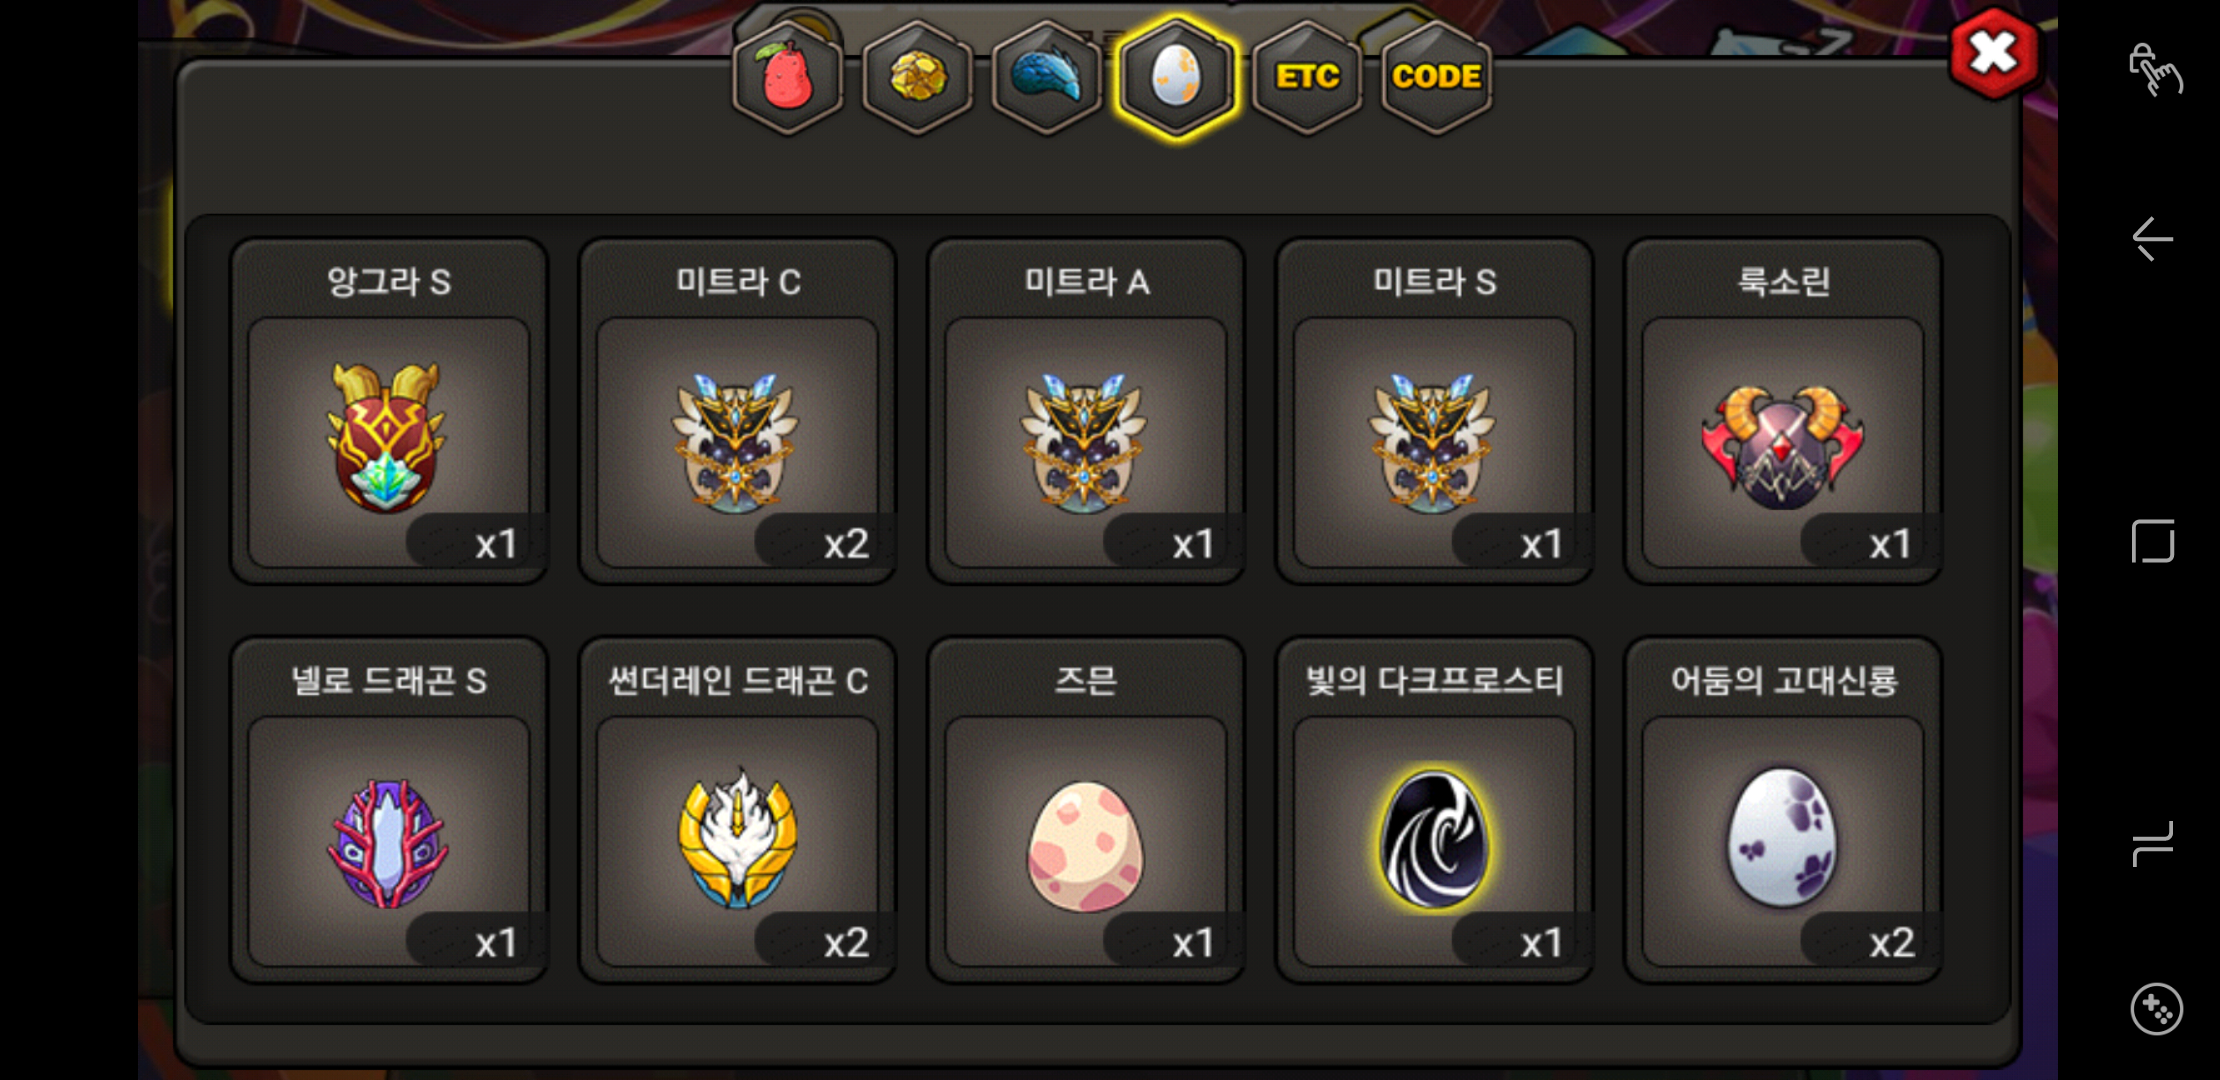2220x1080 pixels.
Task: Select the 룩소린 horned egg
Action: tap(1783, 411)
